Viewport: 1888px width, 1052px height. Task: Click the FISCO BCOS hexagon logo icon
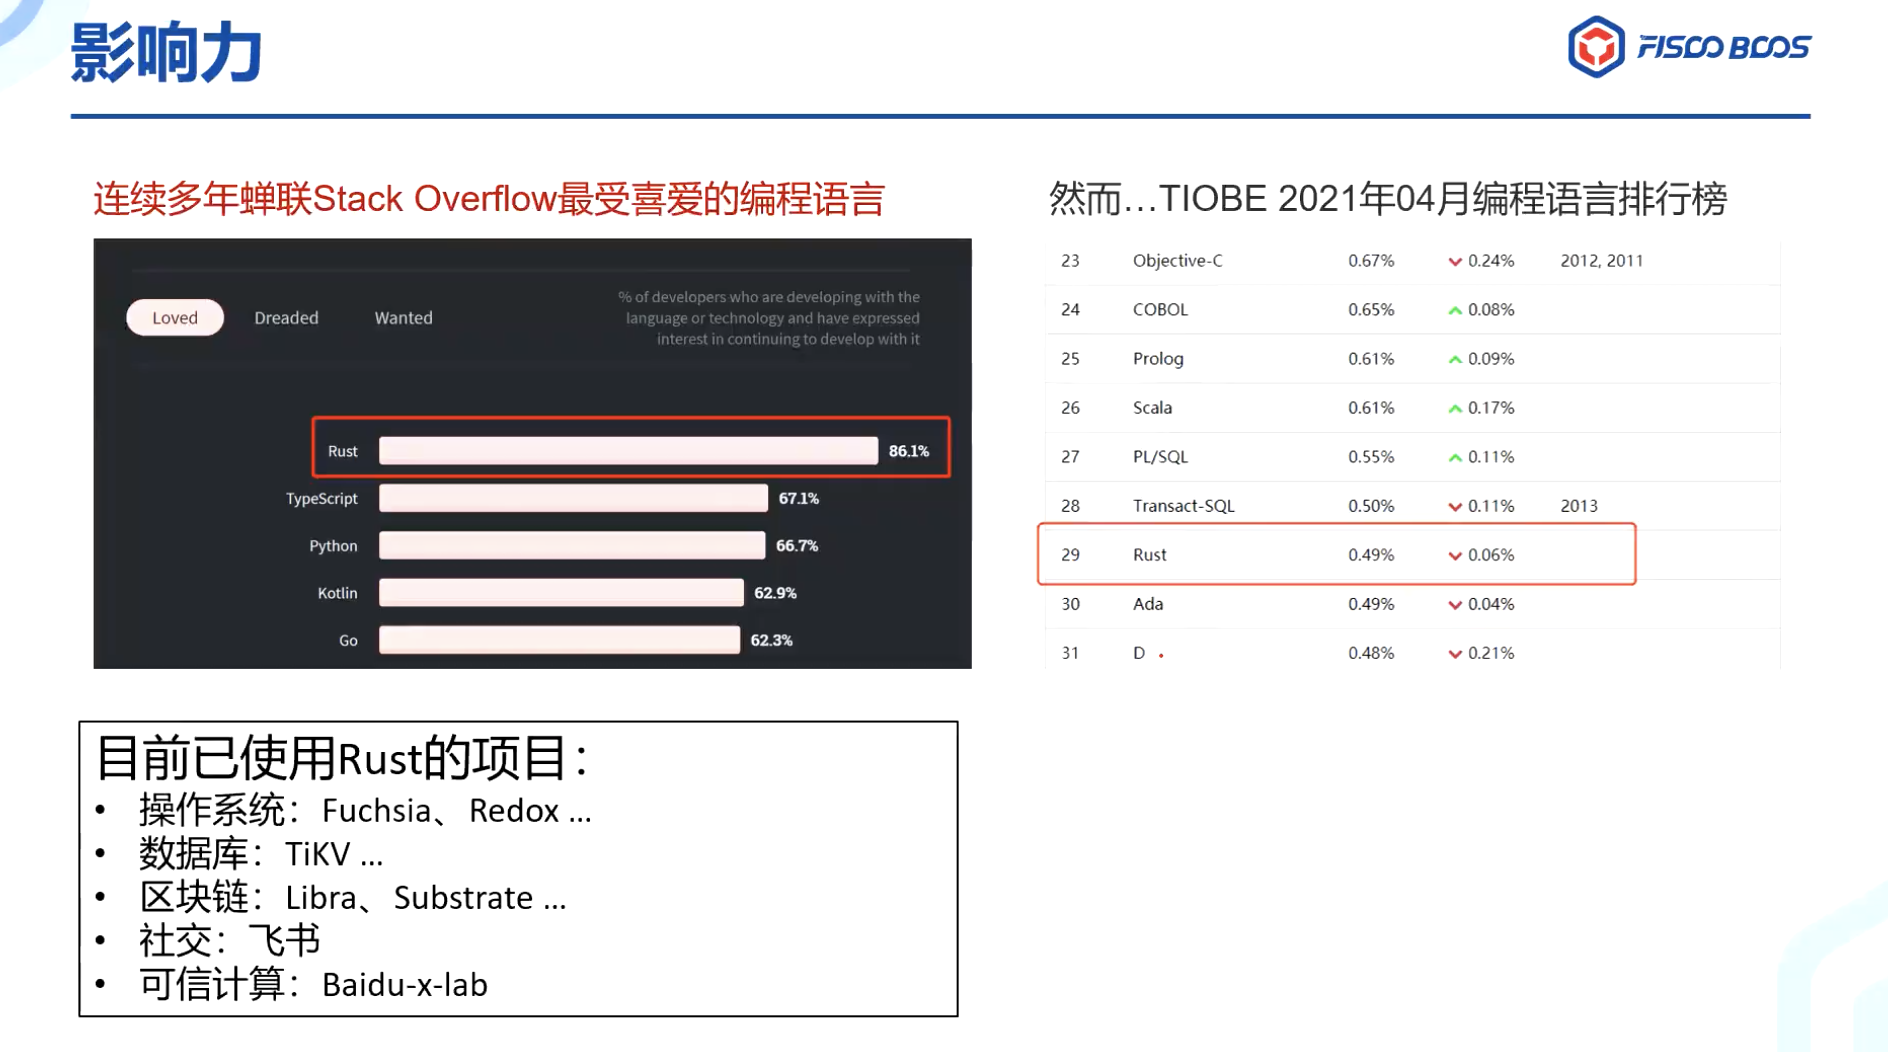pyautogui.click(x=1595, y=47)
